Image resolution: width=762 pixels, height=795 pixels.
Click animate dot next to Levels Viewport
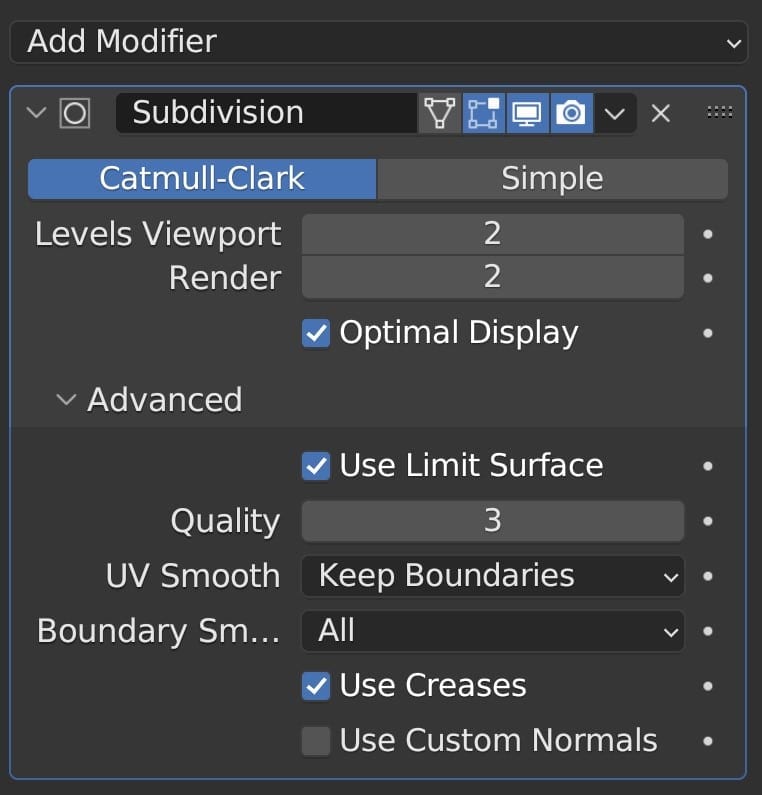(x=708, y=234)
